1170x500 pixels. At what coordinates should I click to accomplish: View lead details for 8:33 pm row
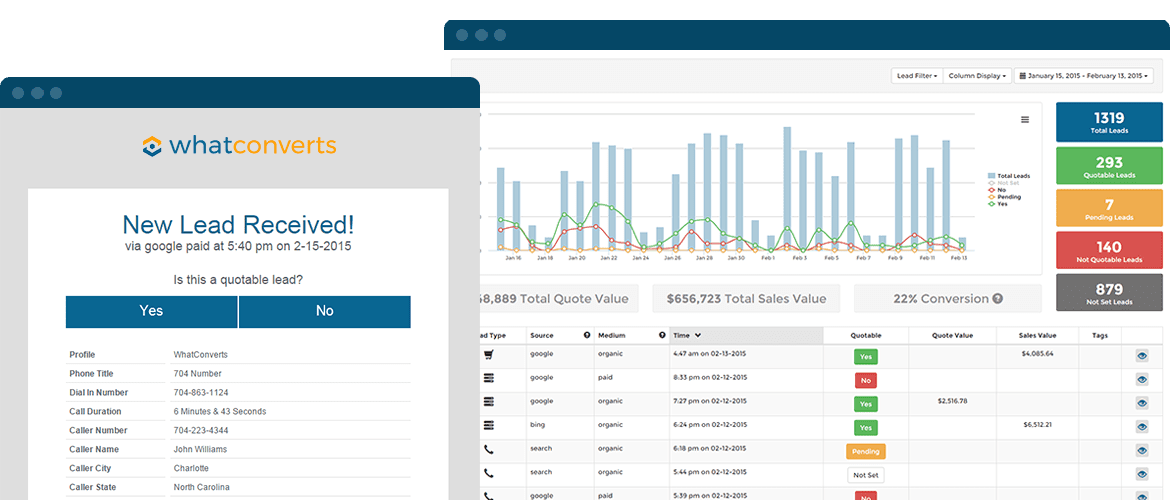pyautogui.click(x=1142, y=380)
